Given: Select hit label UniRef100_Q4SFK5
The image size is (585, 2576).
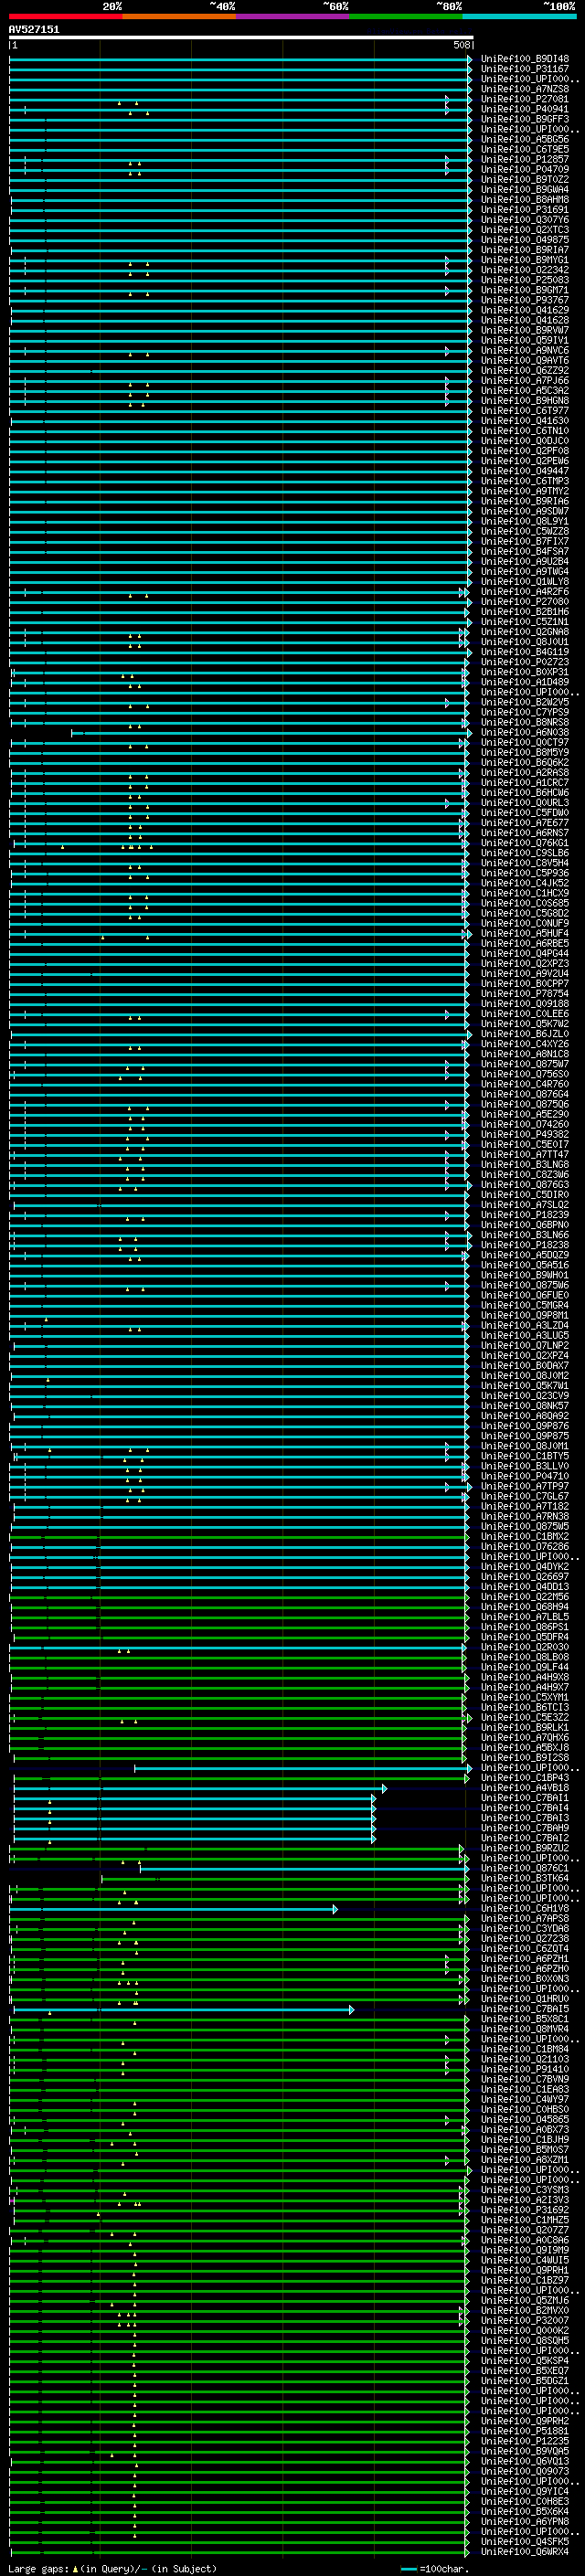Looking at the screenshot, I should tap(525, 2541).
